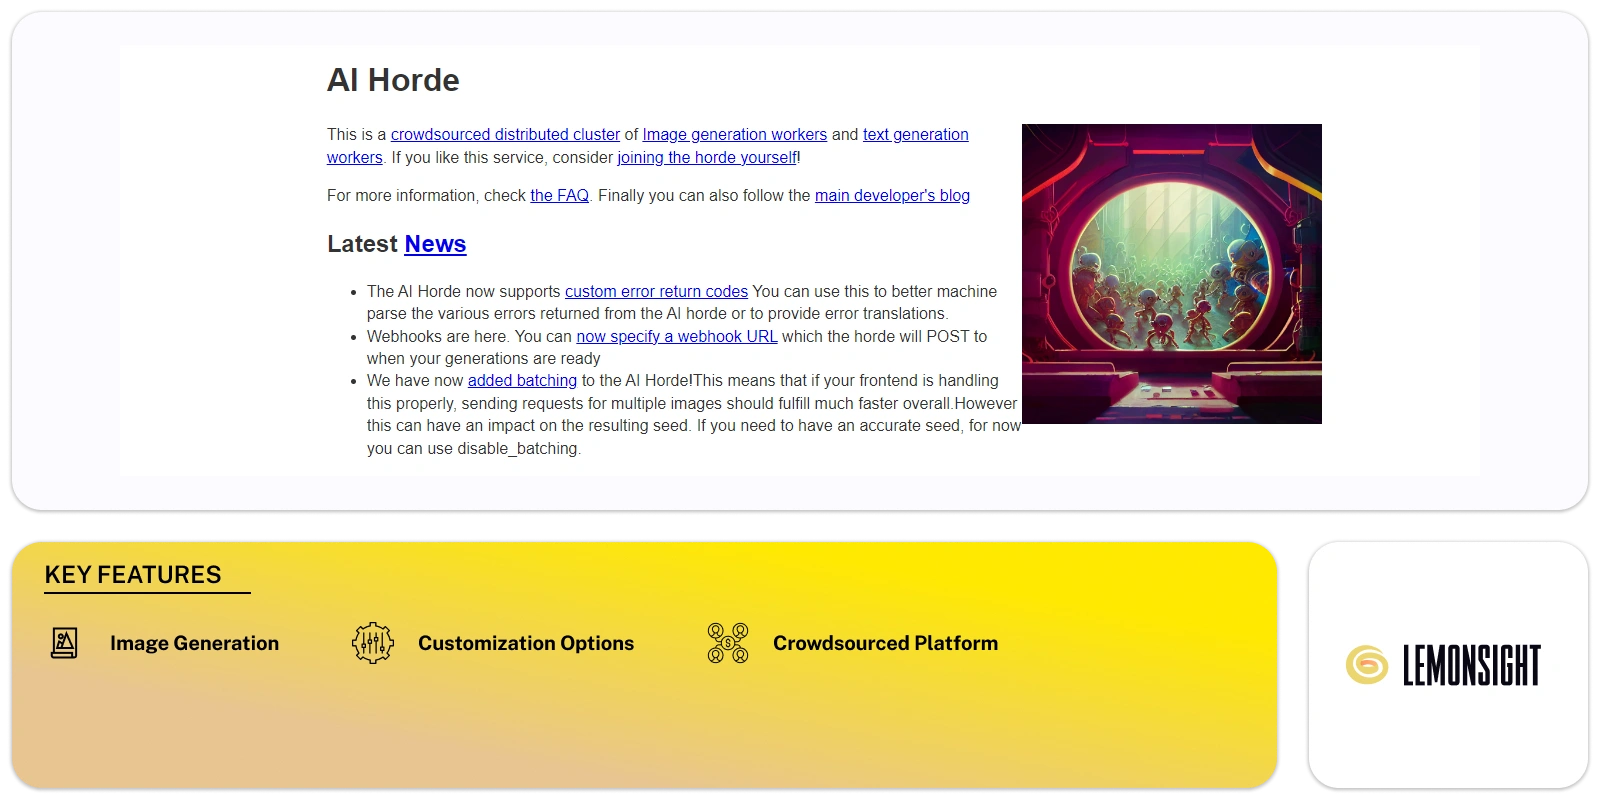Open the crowdsourced distributed cluster link

coord(505,135)
